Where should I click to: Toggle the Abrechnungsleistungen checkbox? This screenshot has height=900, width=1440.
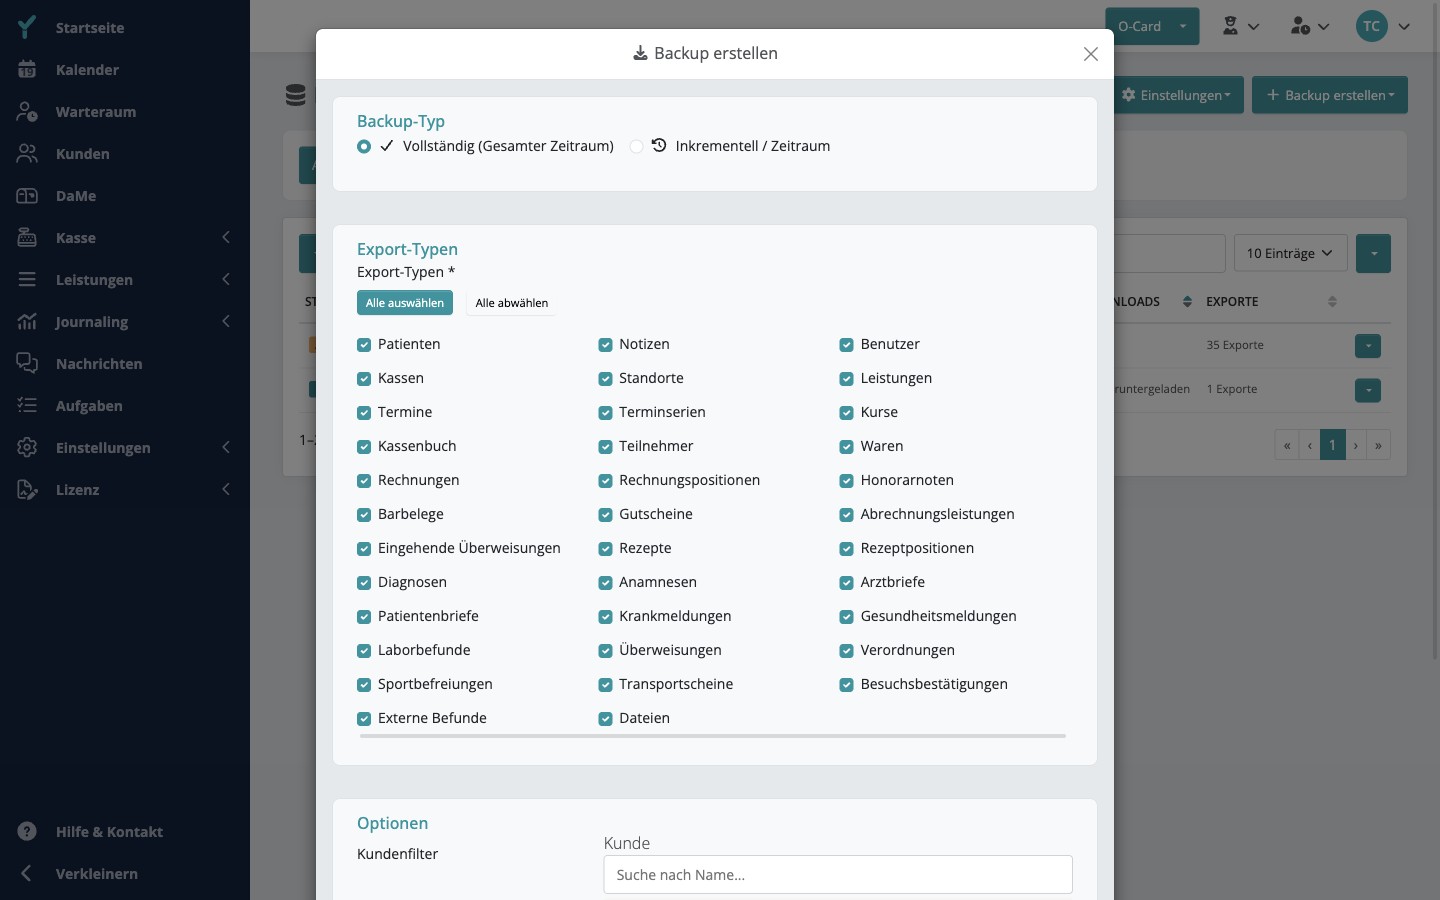[846, 515]
